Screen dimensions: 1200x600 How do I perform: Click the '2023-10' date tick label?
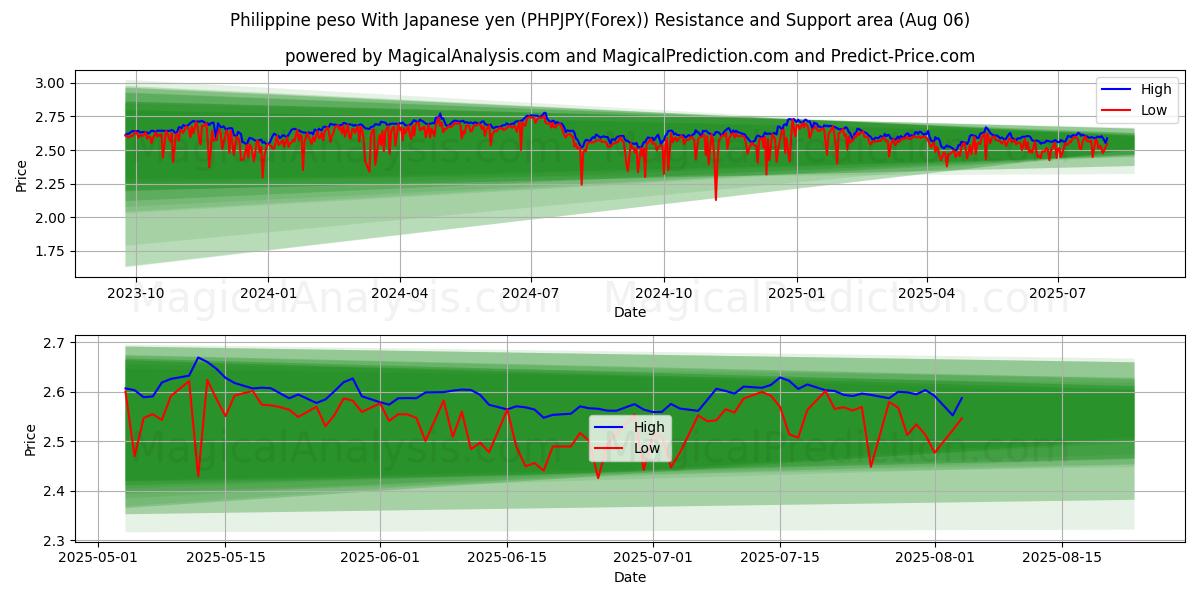coord(136,293)
